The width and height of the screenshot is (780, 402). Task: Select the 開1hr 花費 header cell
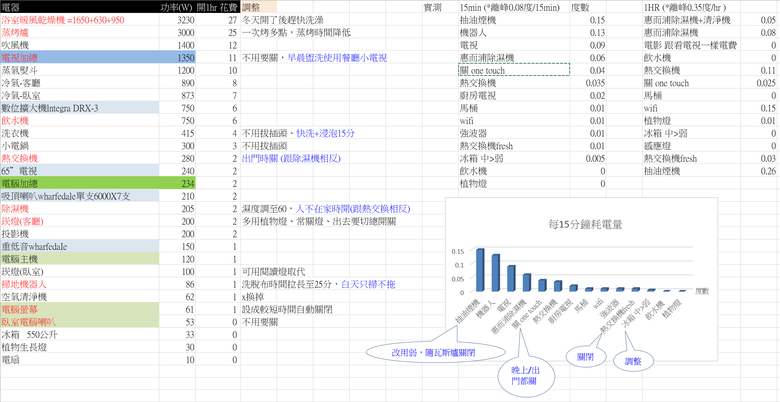[218, 8]
